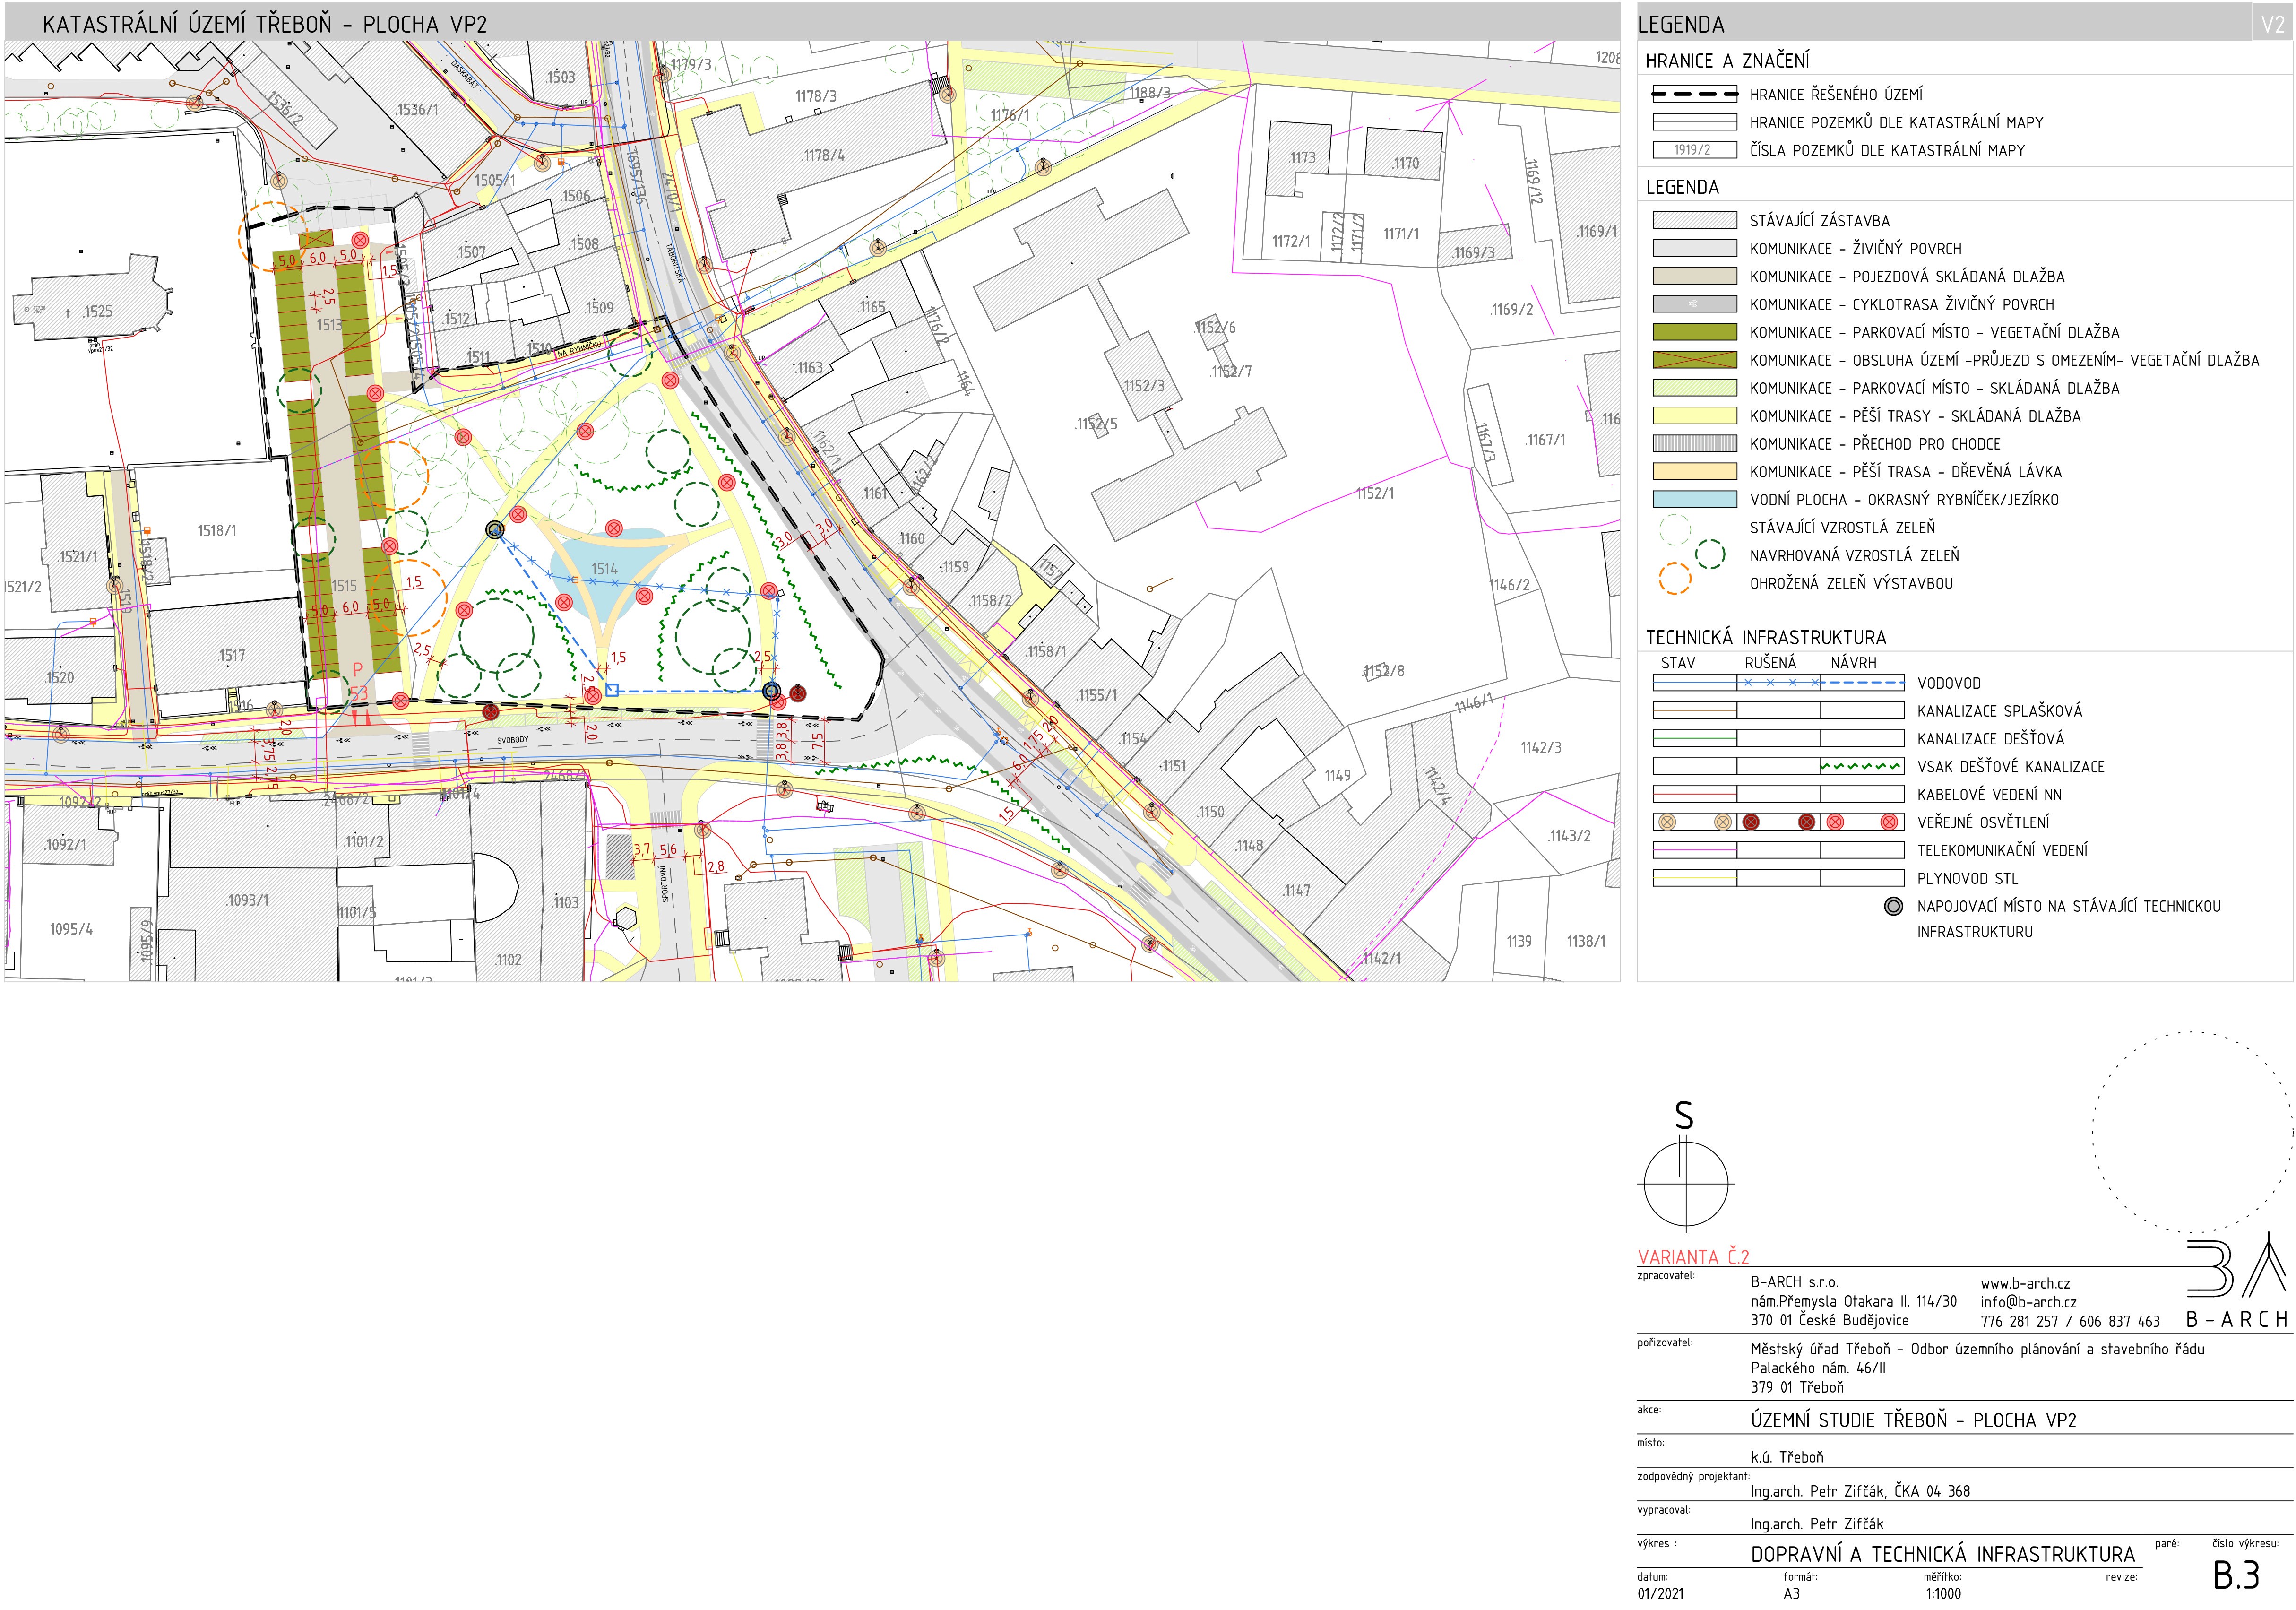
Task: Open the www.b-arch.cz website link
Action: click(x=2025, y=1283)
